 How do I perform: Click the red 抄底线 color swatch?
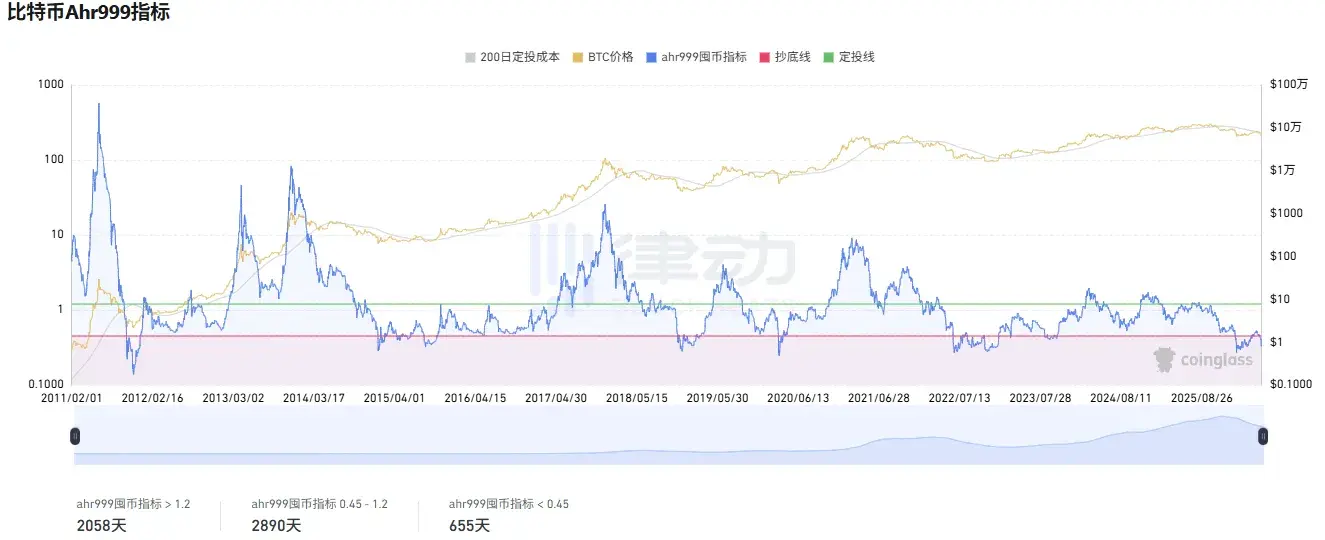(766, 57)
